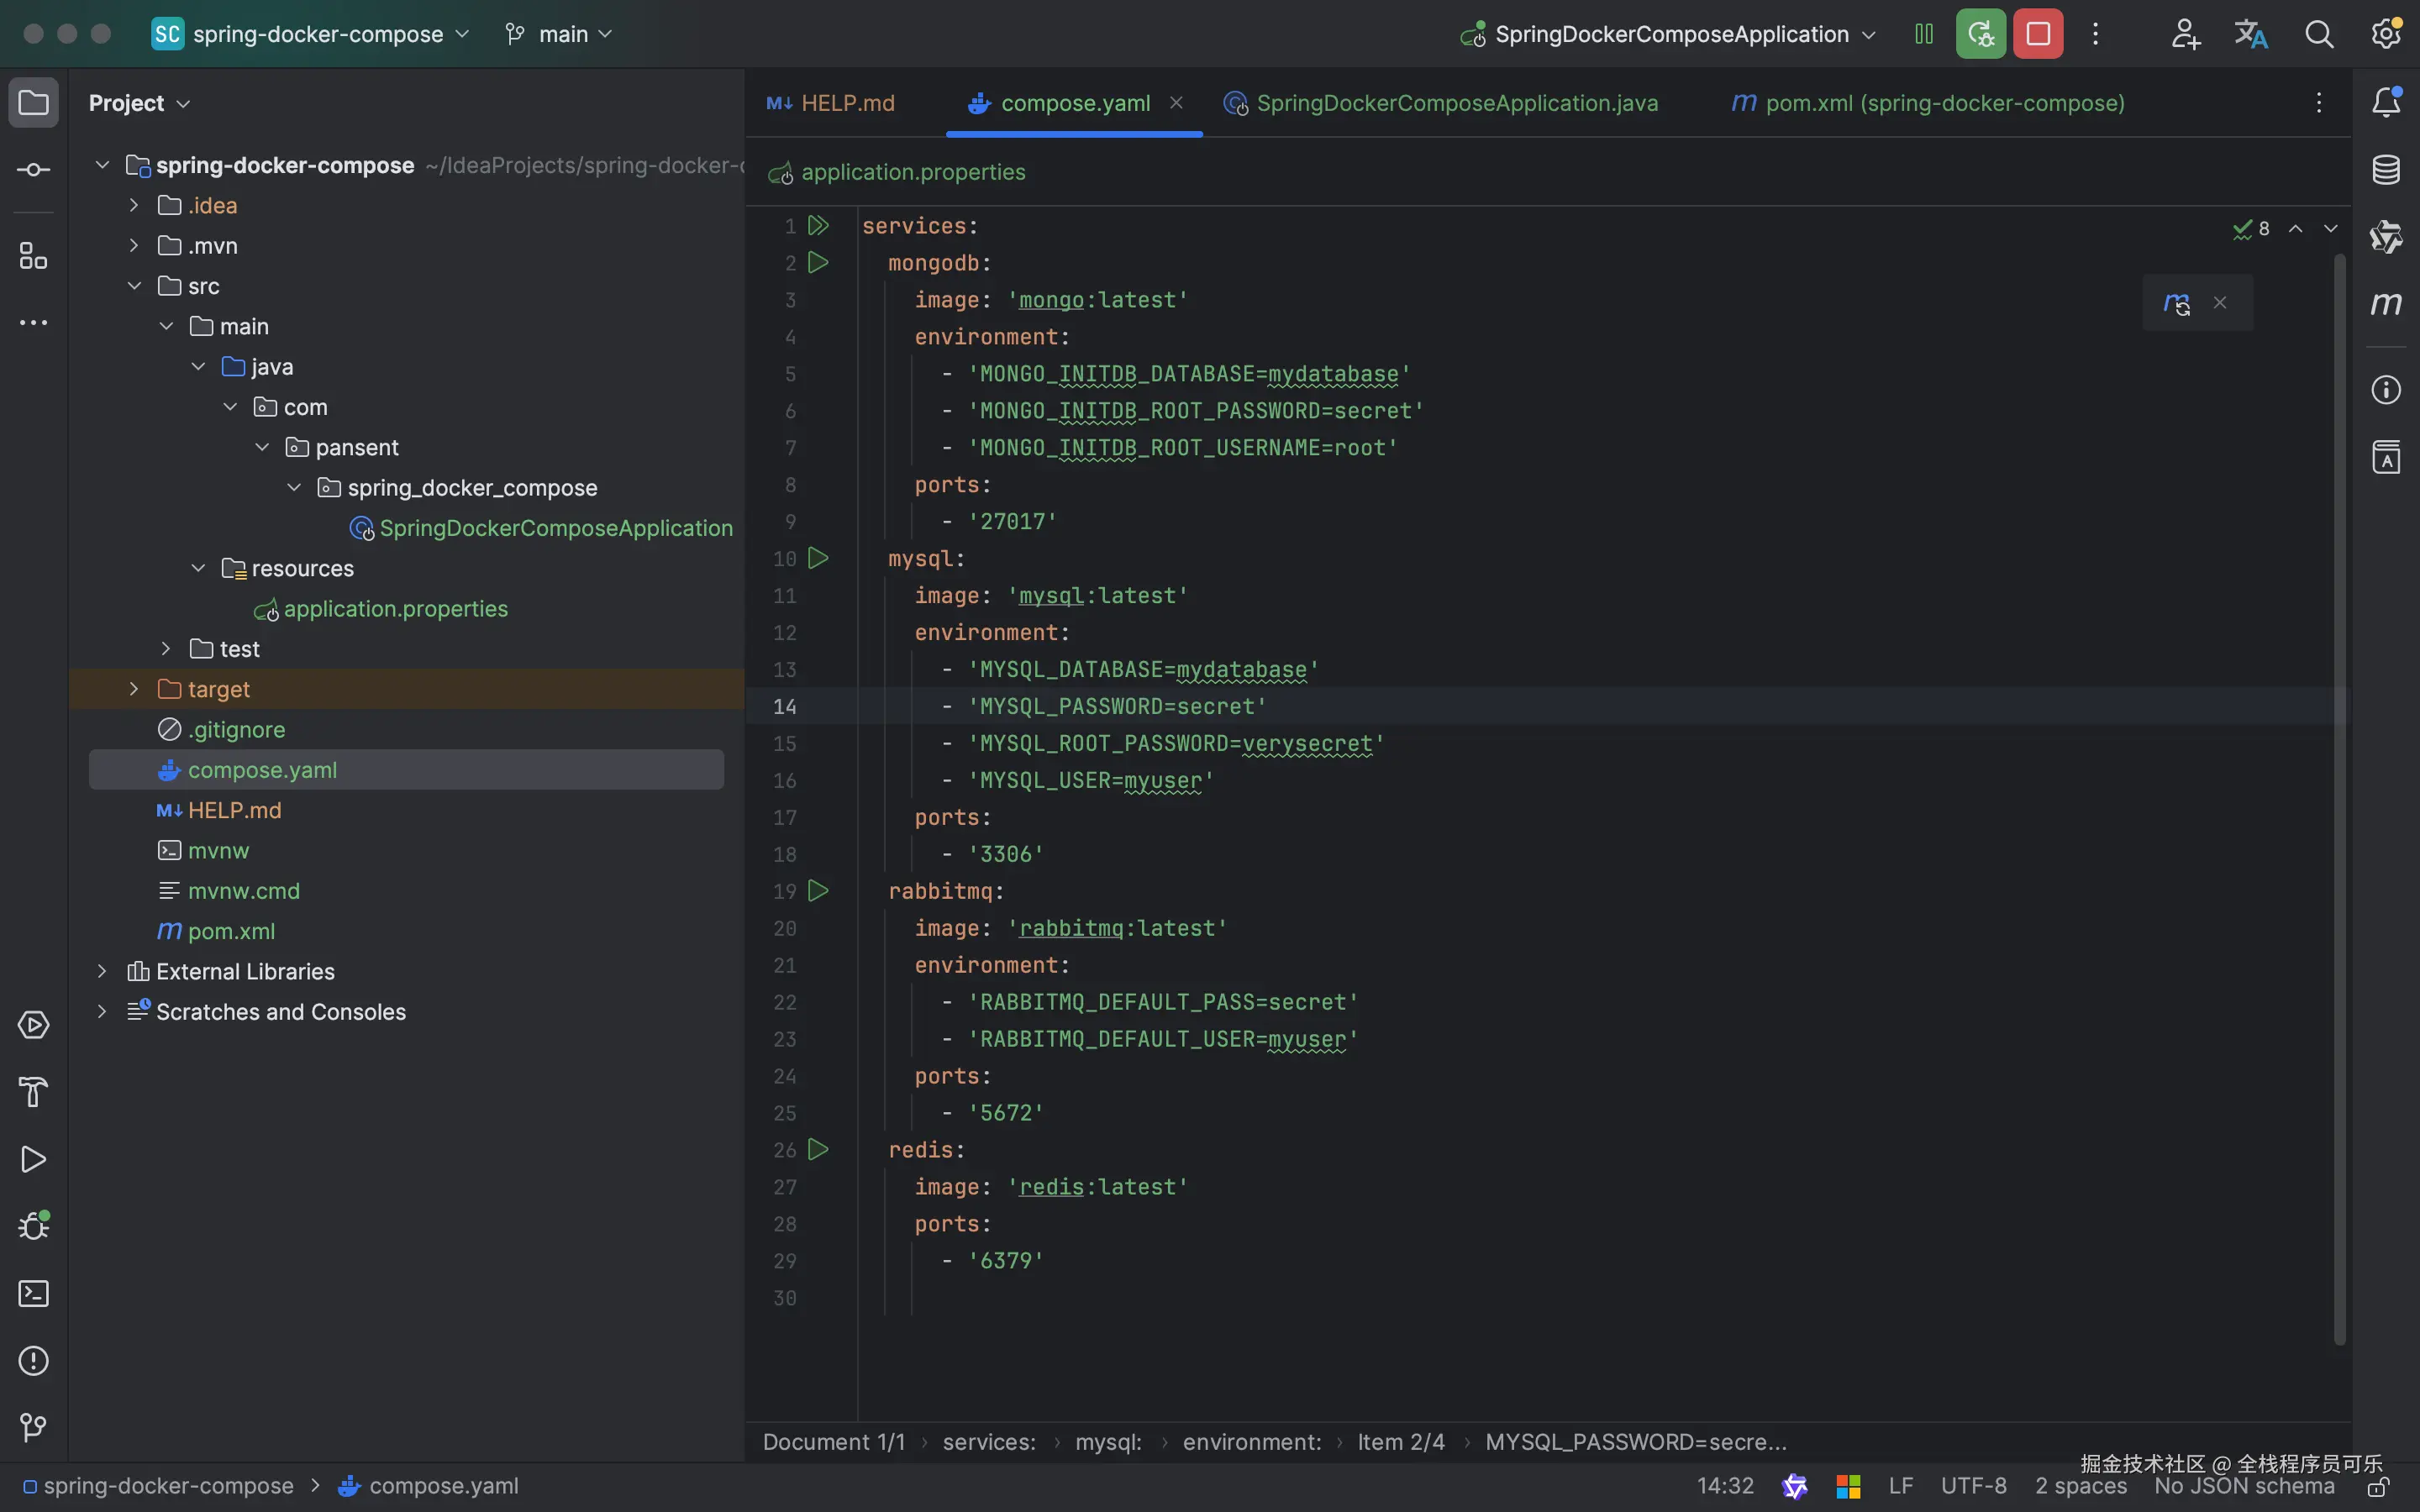Click UTF-8 encoding in status bar
Screen dimensions: 2420x1512
pyautogui.click(x=1973, y=1486)
